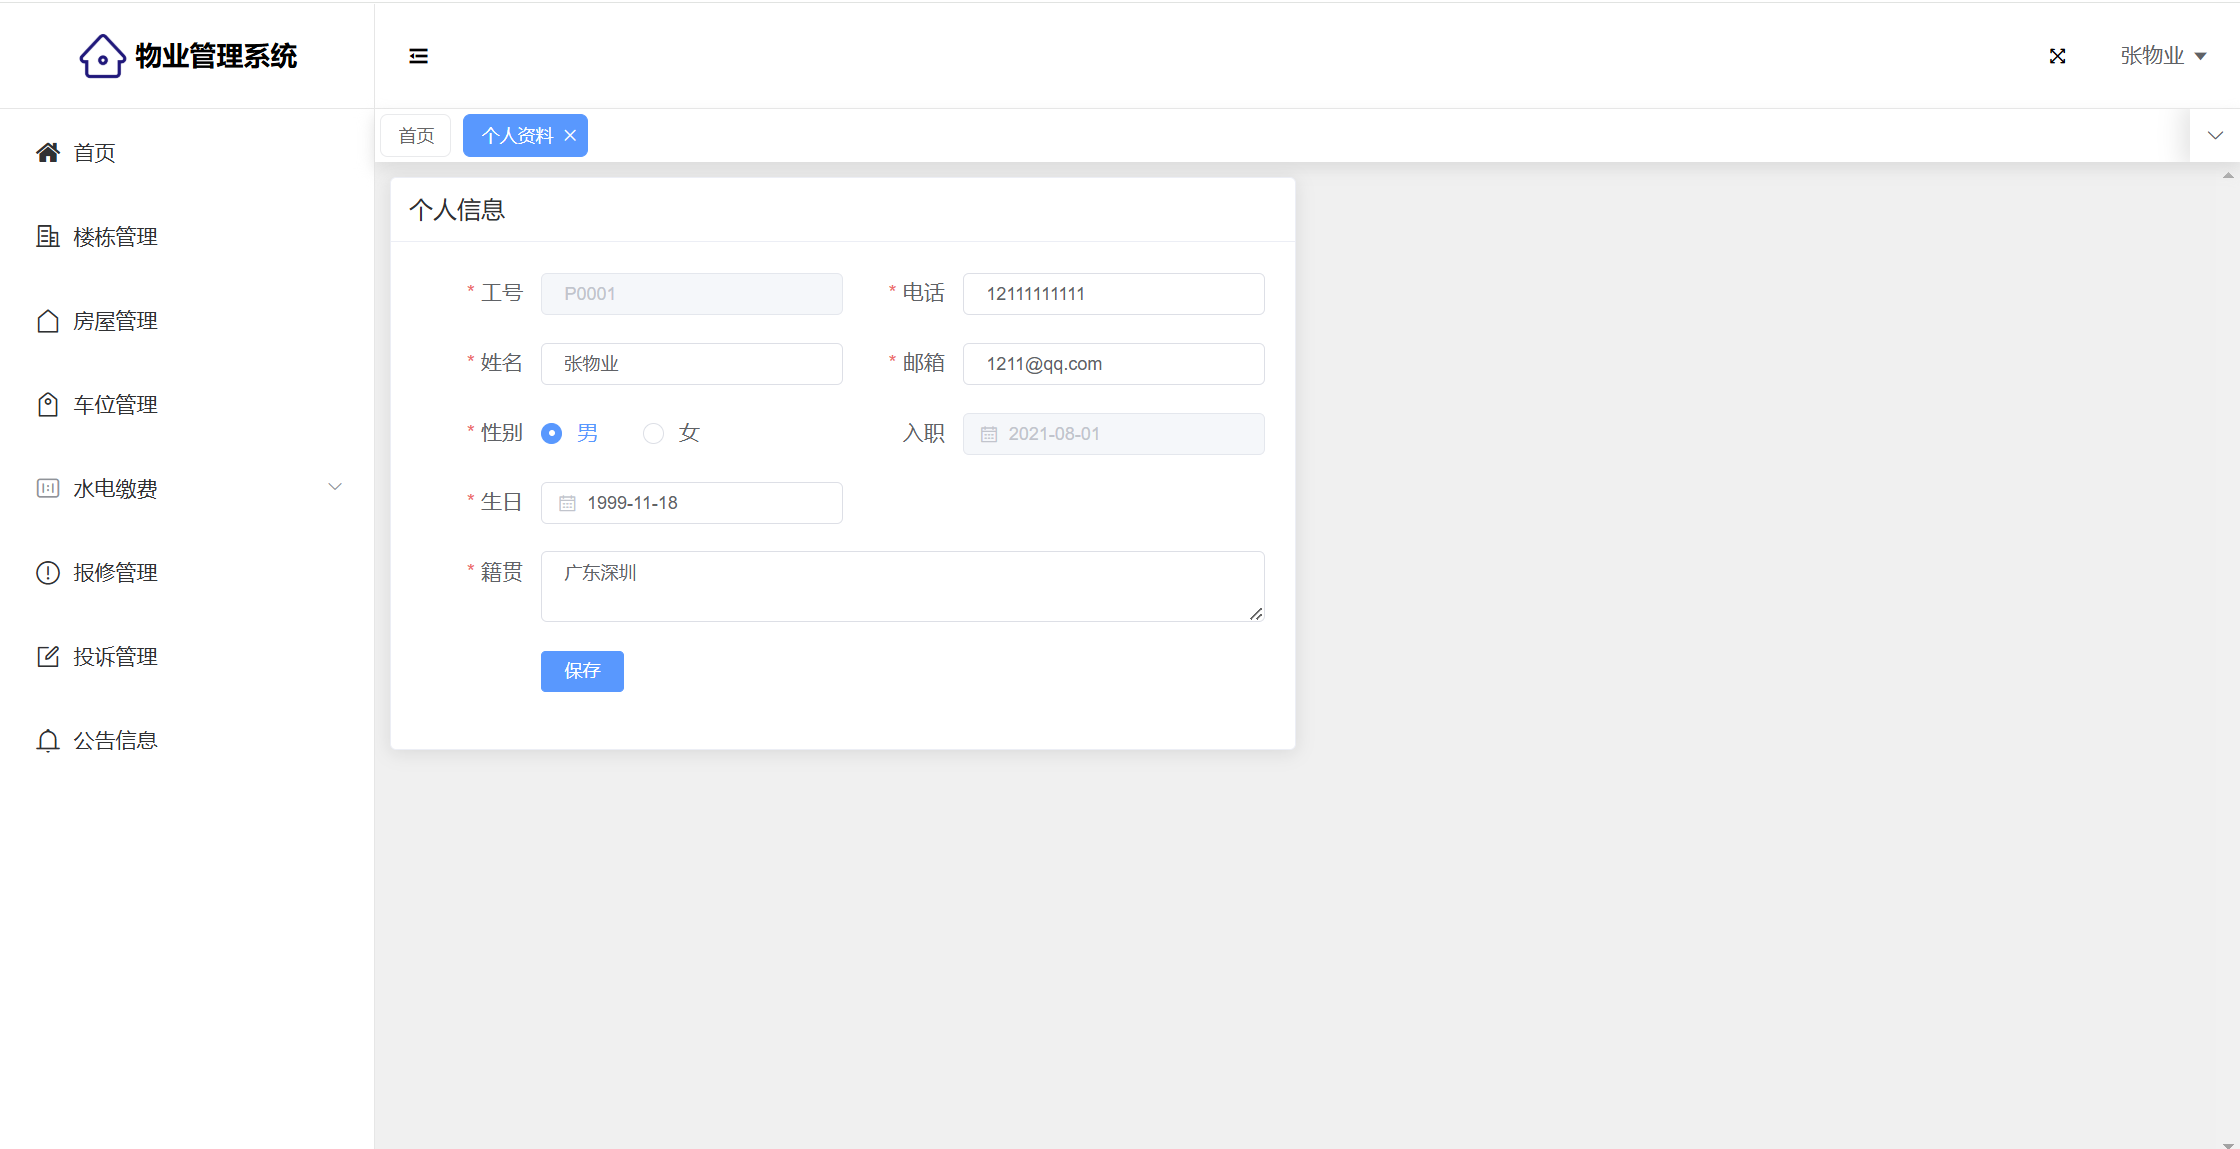Screen dimensions: 2240x1149
Task: Click the 投诉管理 edit icon
Action: click(48, 657)
